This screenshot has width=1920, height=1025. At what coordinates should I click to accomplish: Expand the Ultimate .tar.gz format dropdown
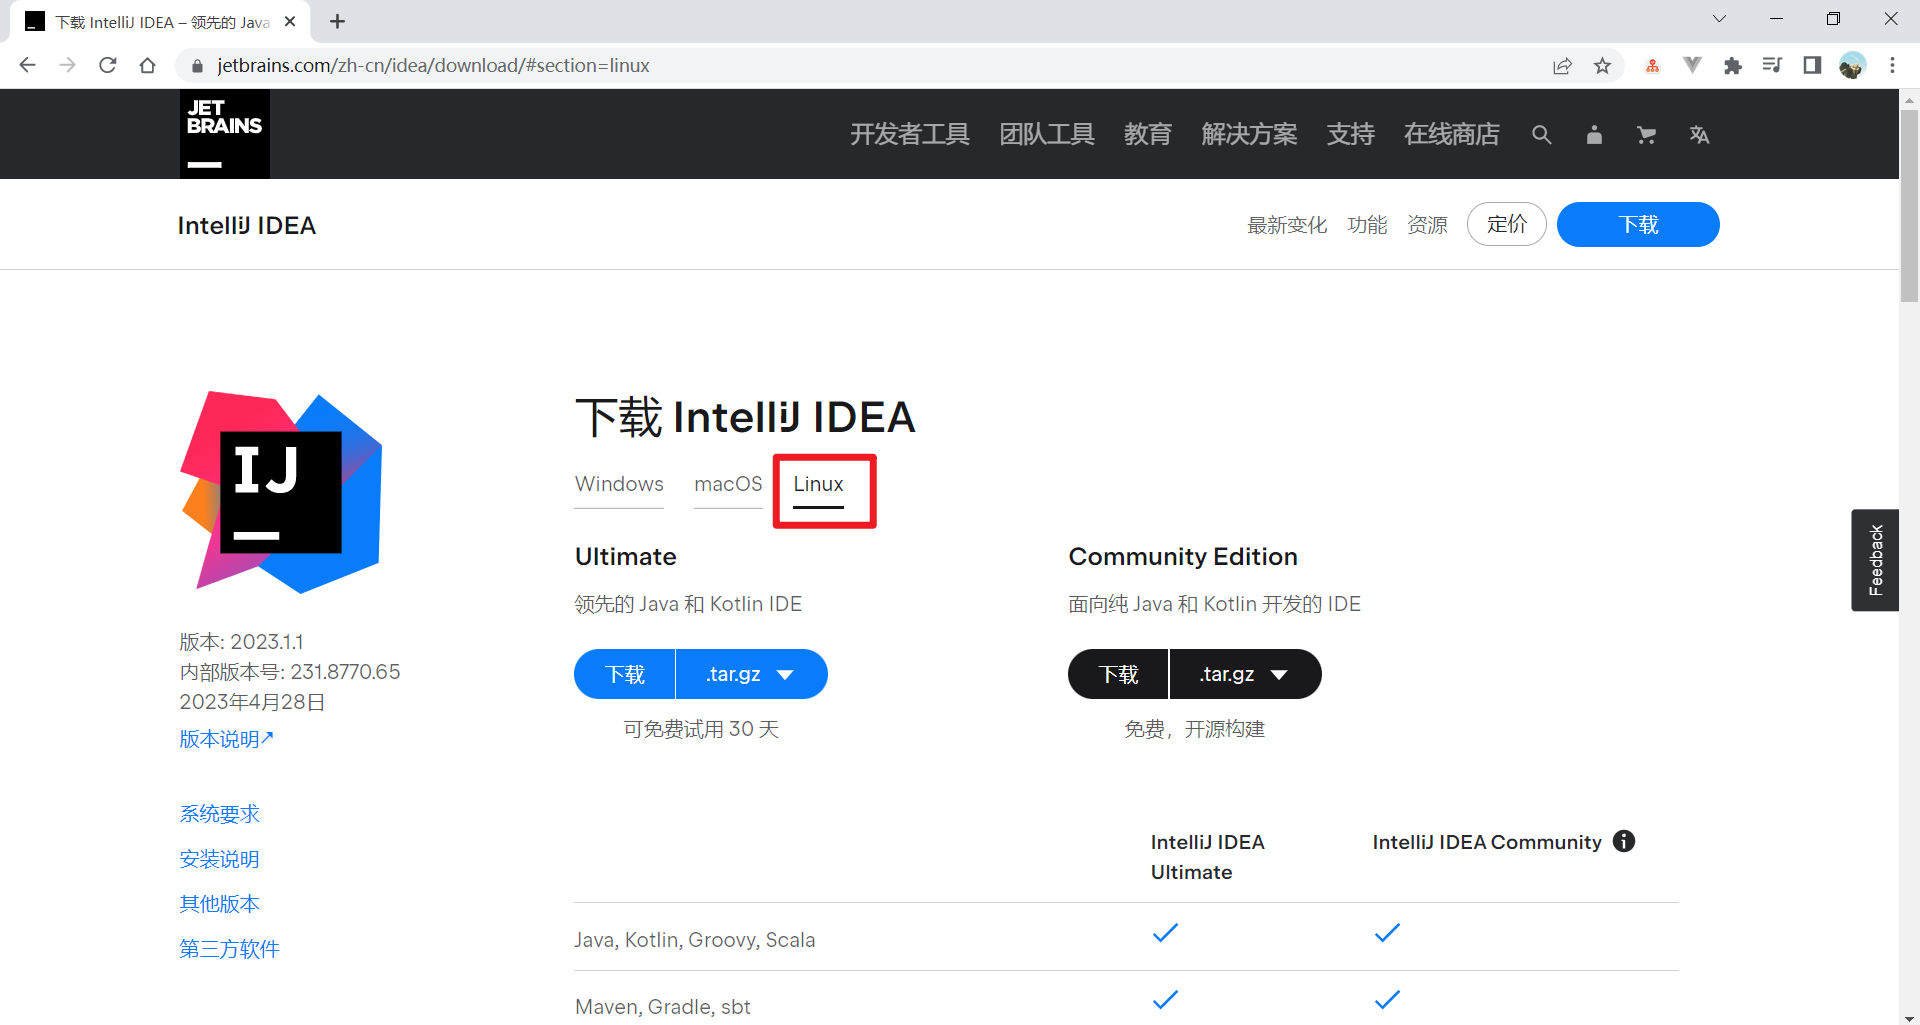click(x=751, y=674)
